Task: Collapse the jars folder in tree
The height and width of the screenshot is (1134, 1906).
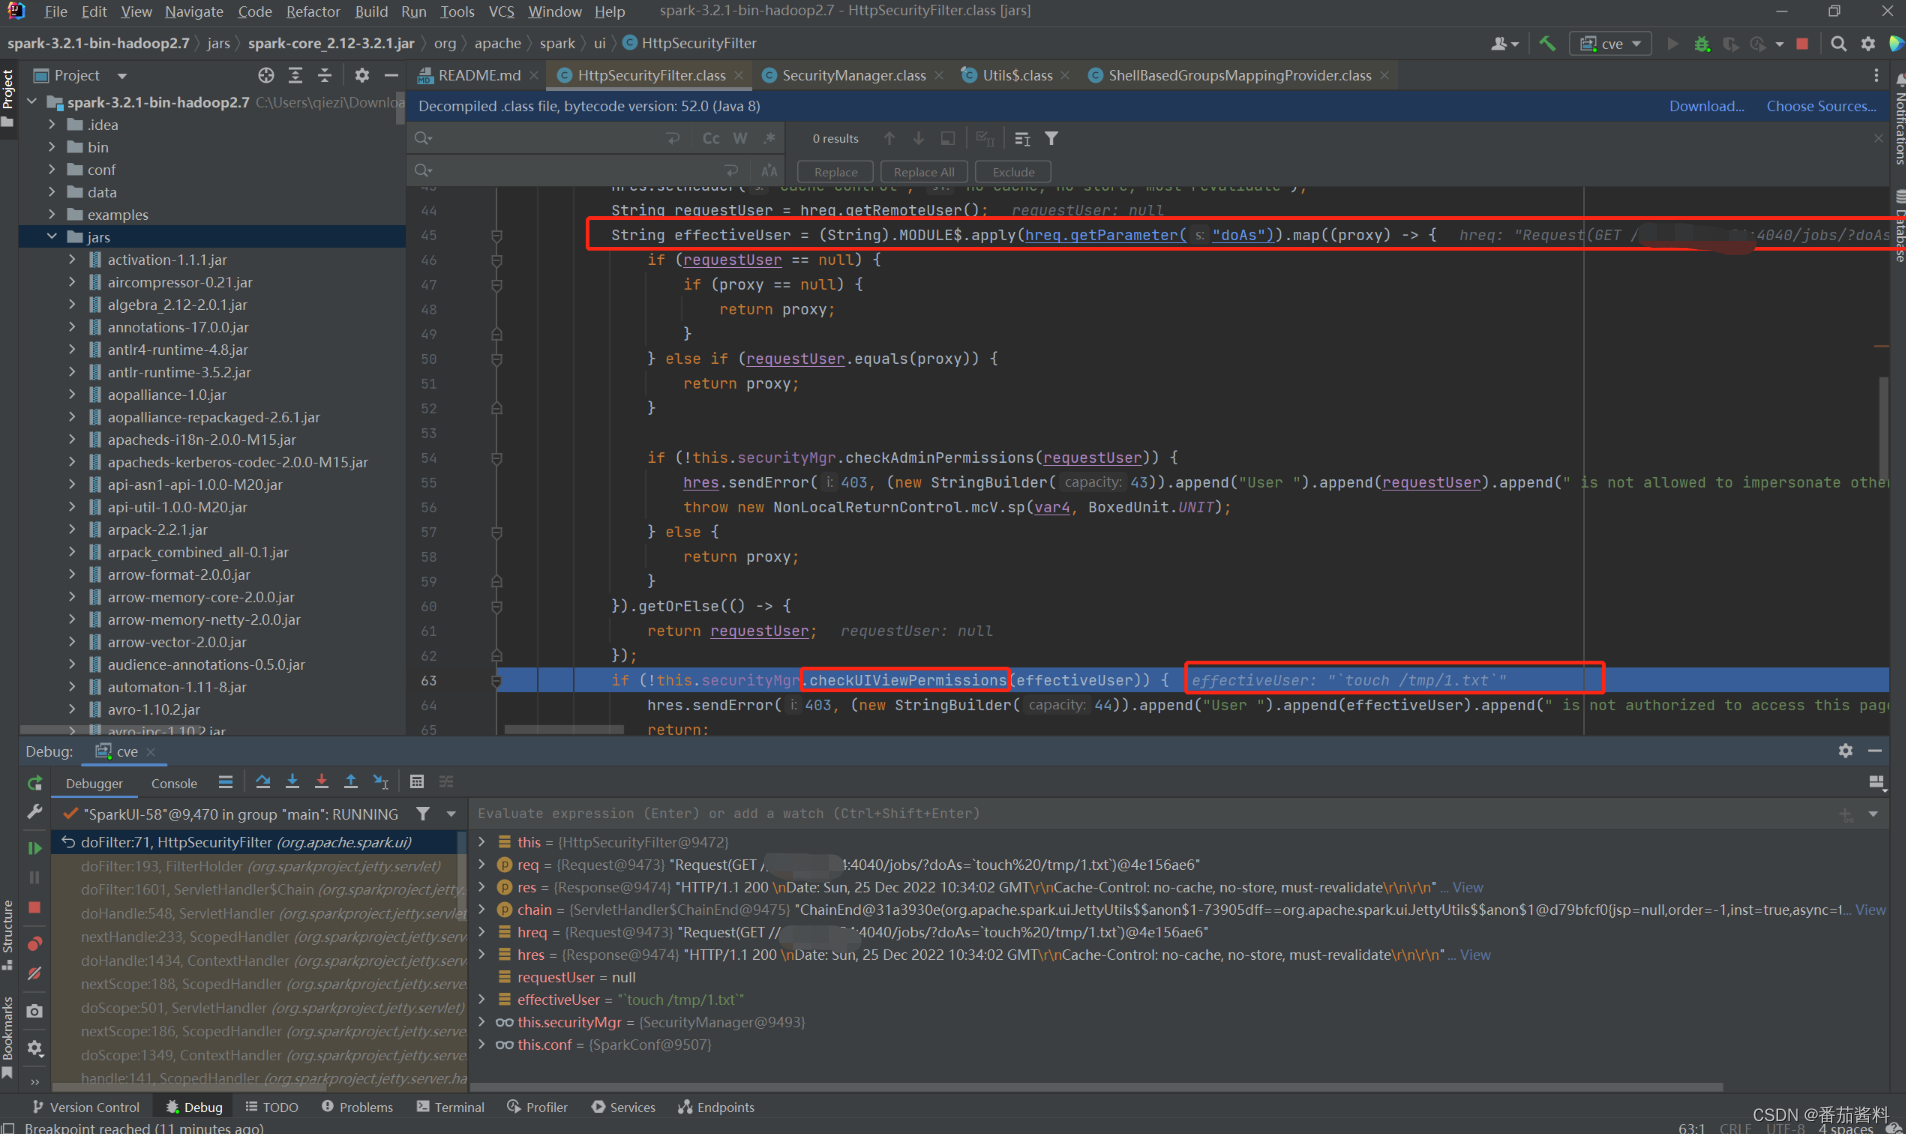Action: pyautogui.click(x=51, y=237)
